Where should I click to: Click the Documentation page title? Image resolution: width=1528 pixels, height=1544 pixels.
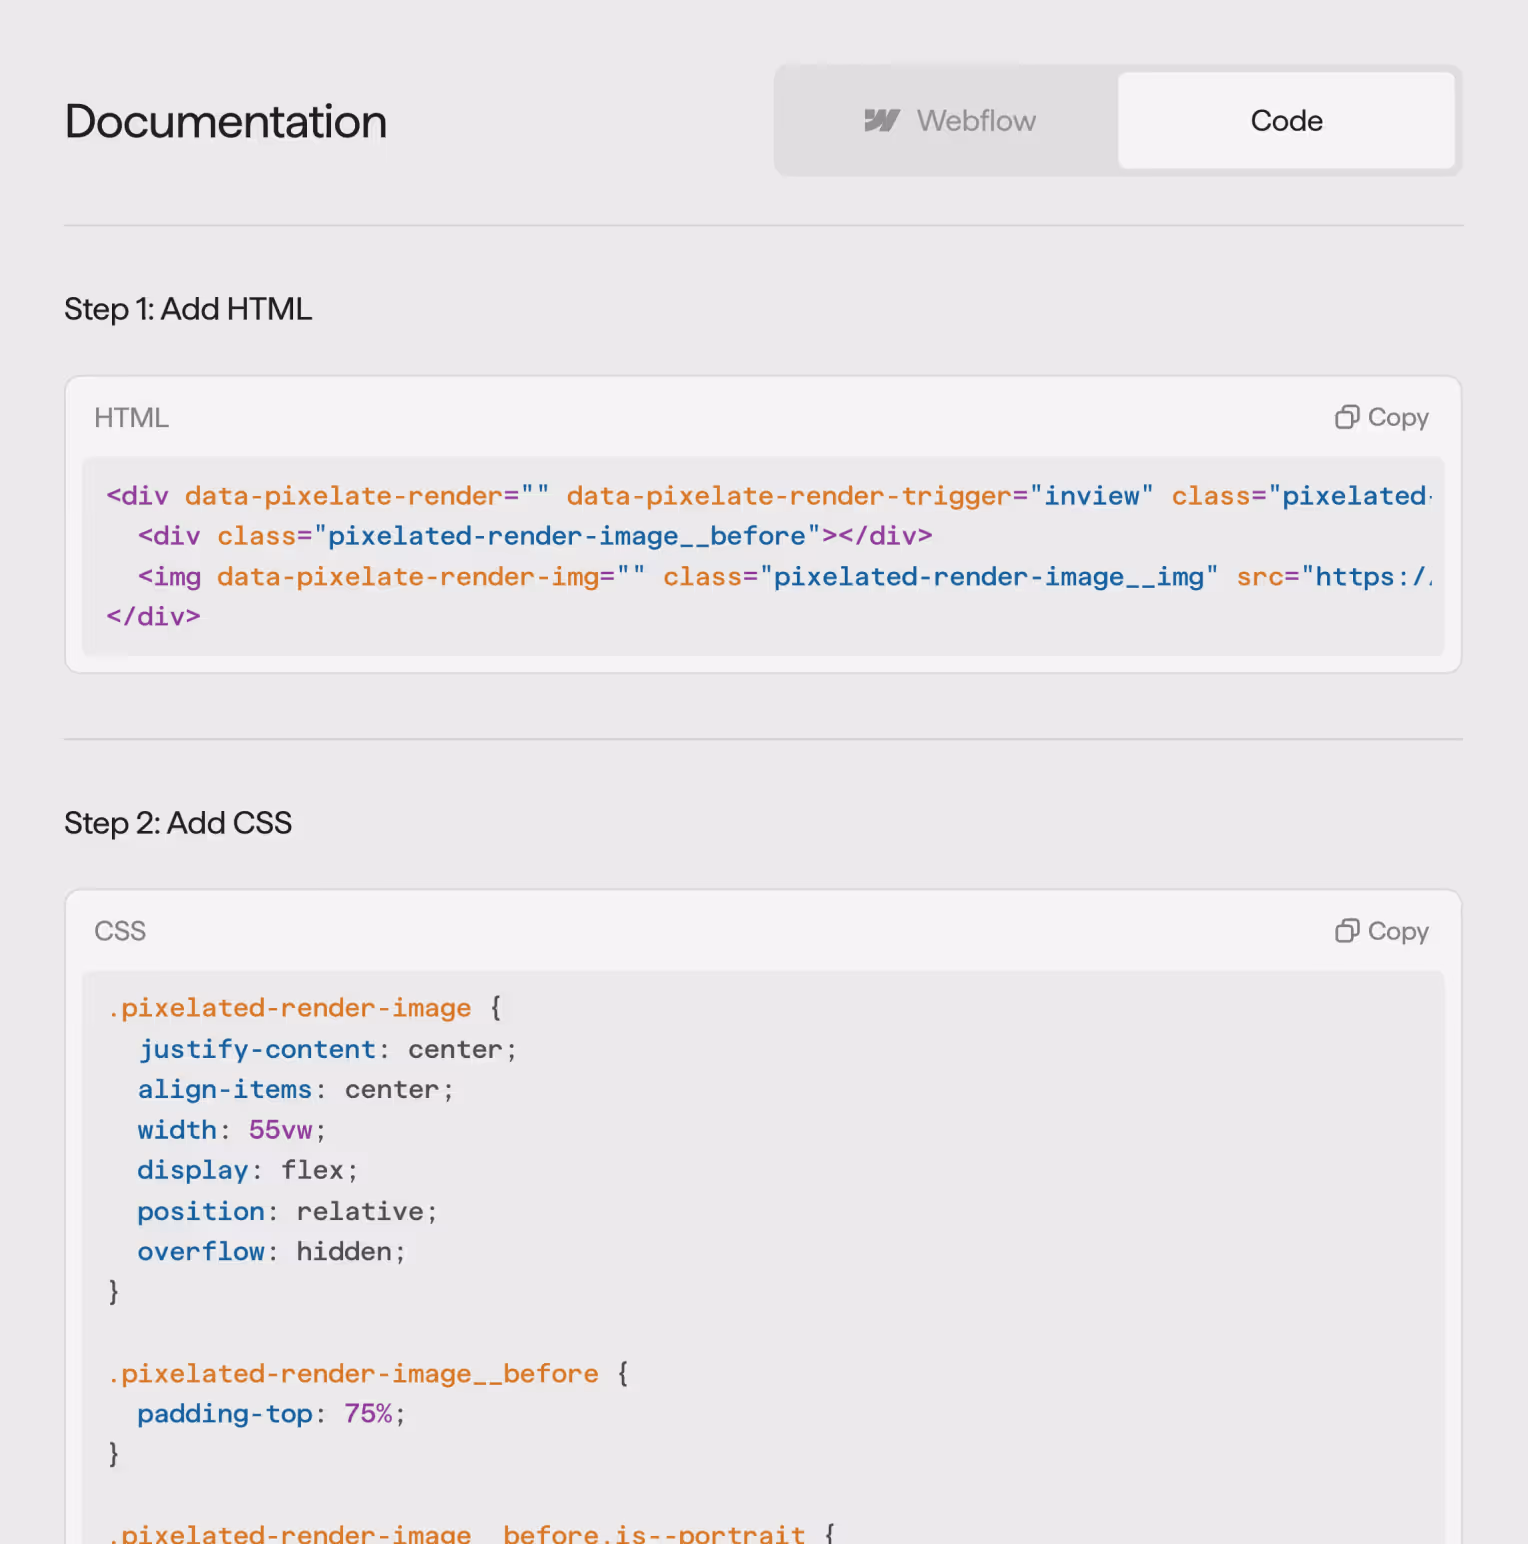(225, 121)
